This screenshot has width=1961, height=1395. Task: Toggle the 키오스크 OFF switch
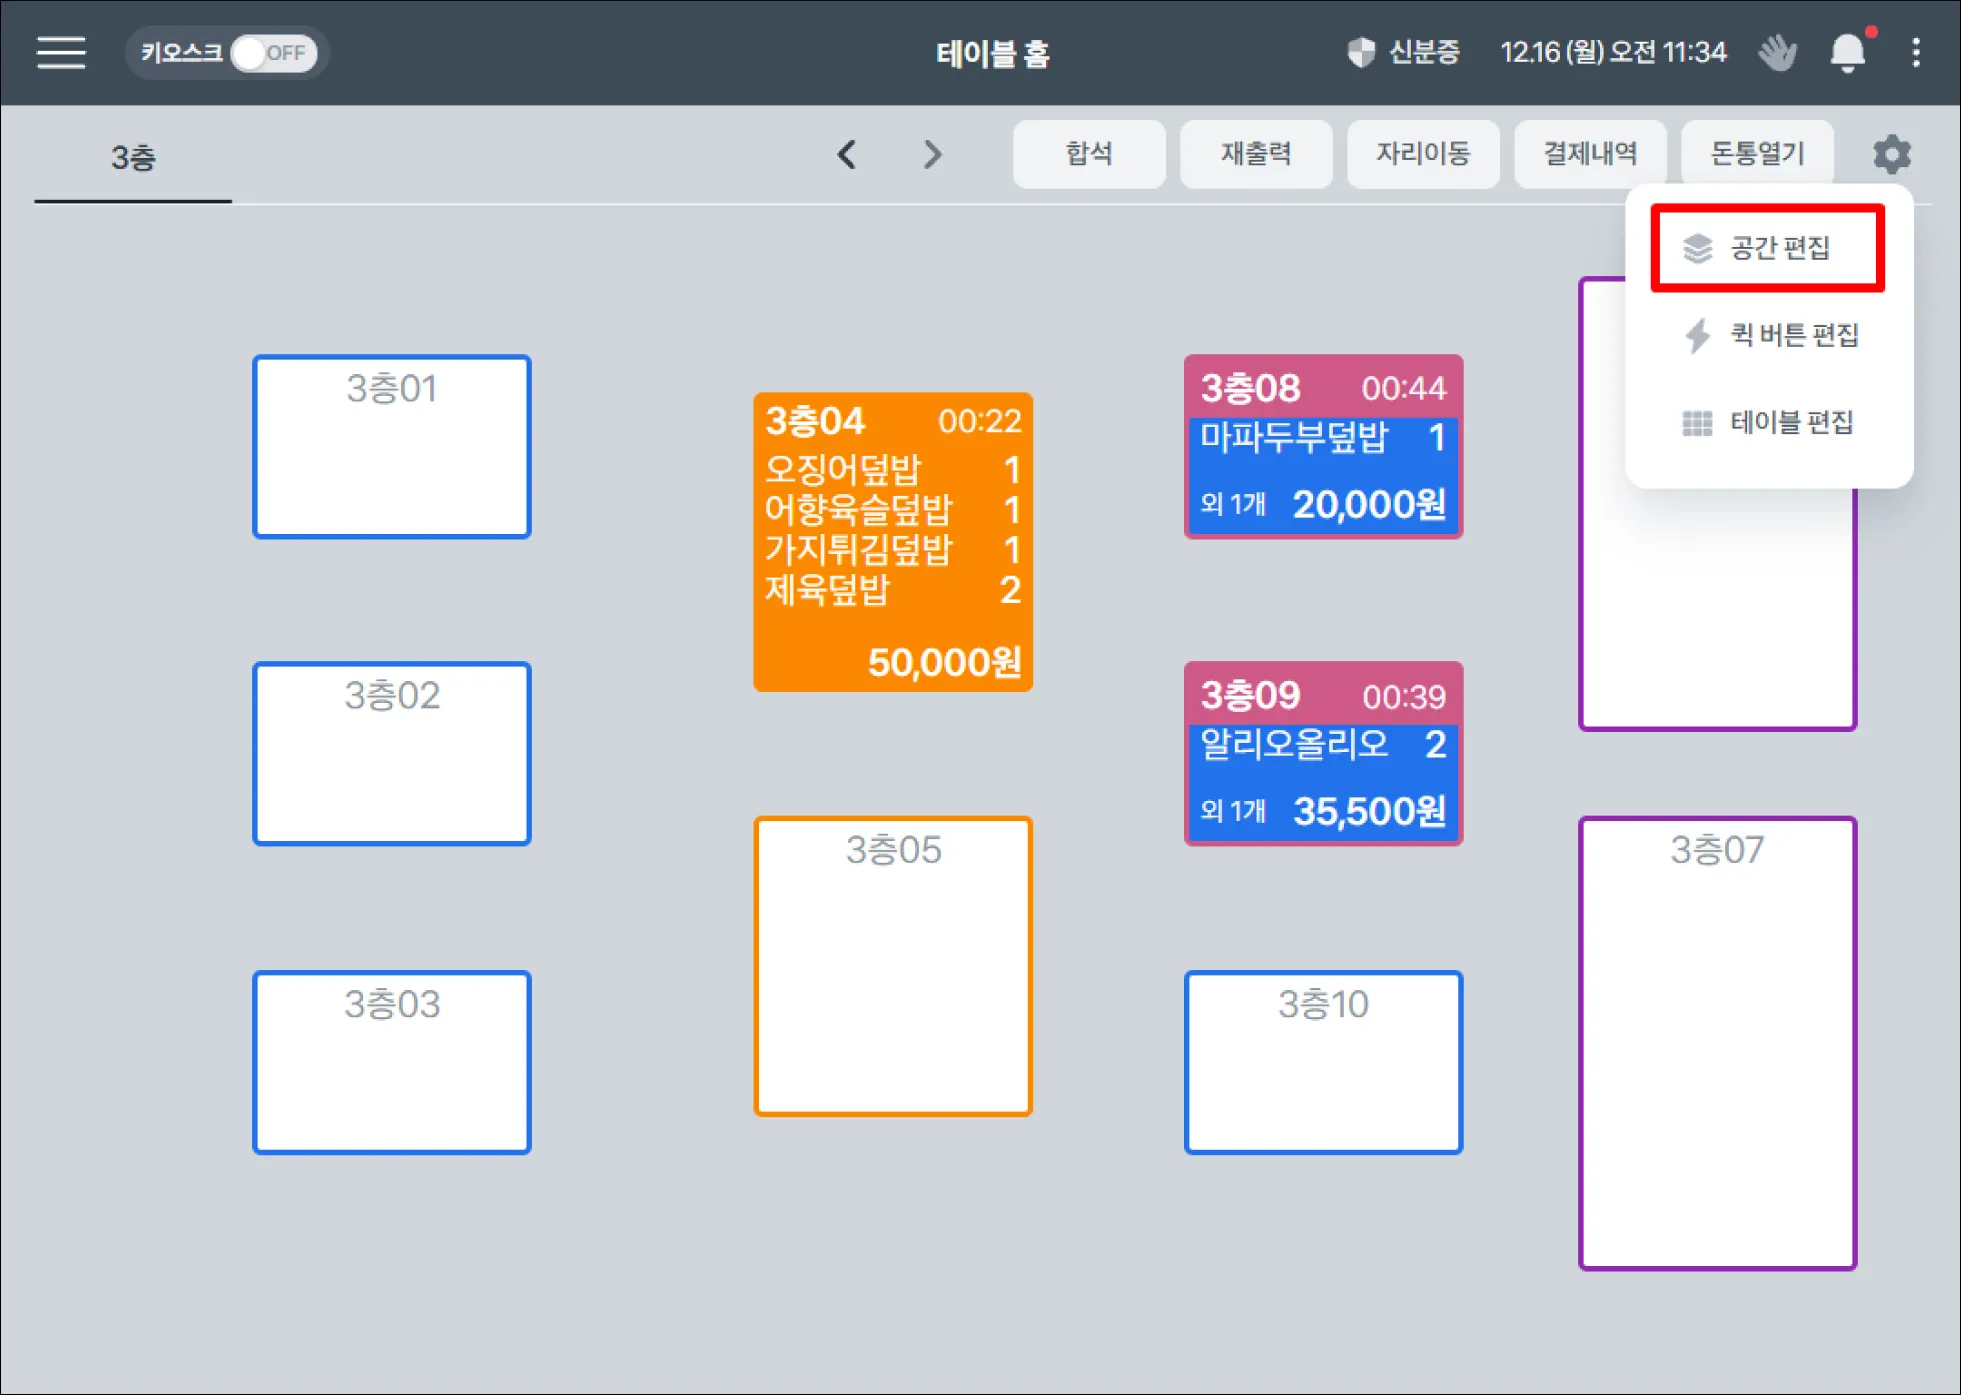click(x=272, y=53)
